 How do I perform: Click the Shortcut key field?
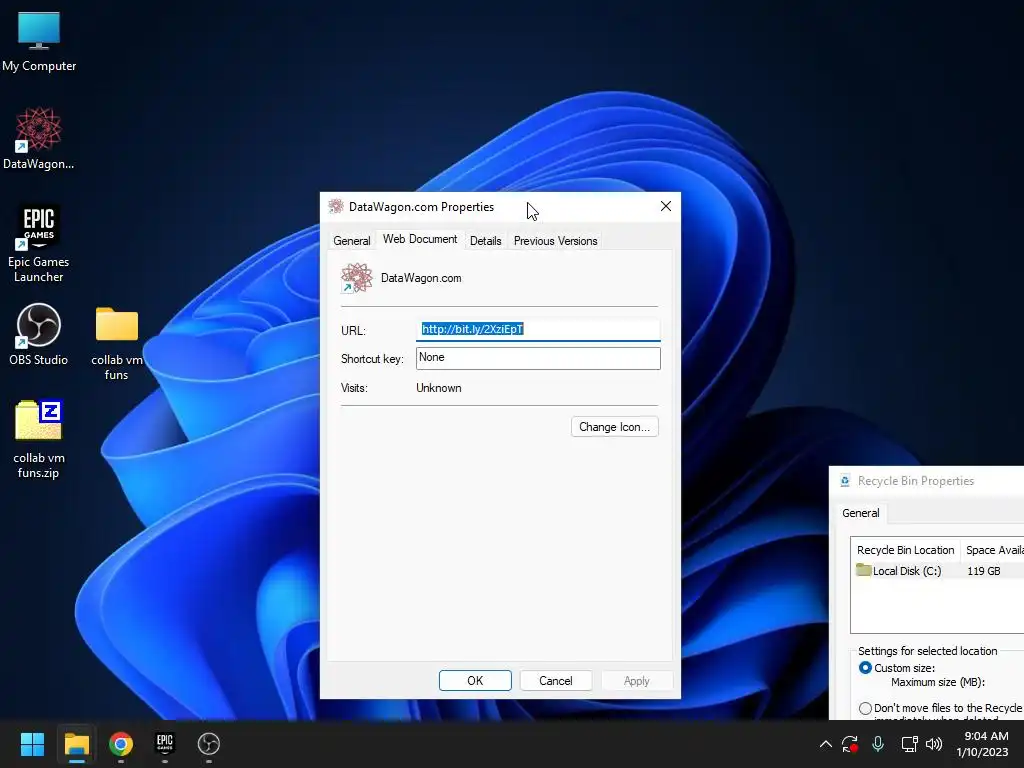pos(538,358)
